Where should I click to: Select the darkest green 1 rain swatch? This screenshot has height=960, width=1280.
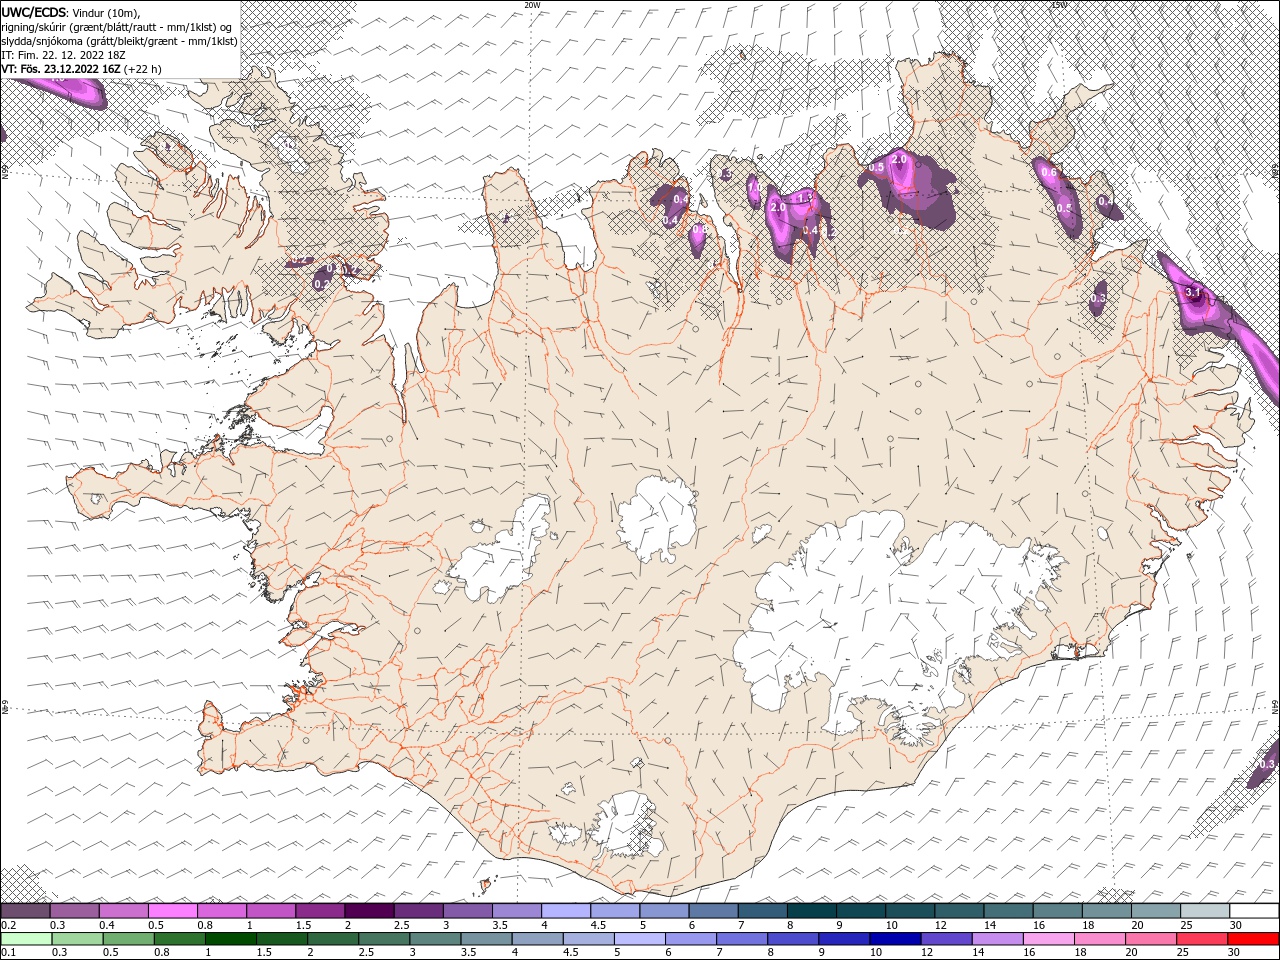[x=231, y=939]
